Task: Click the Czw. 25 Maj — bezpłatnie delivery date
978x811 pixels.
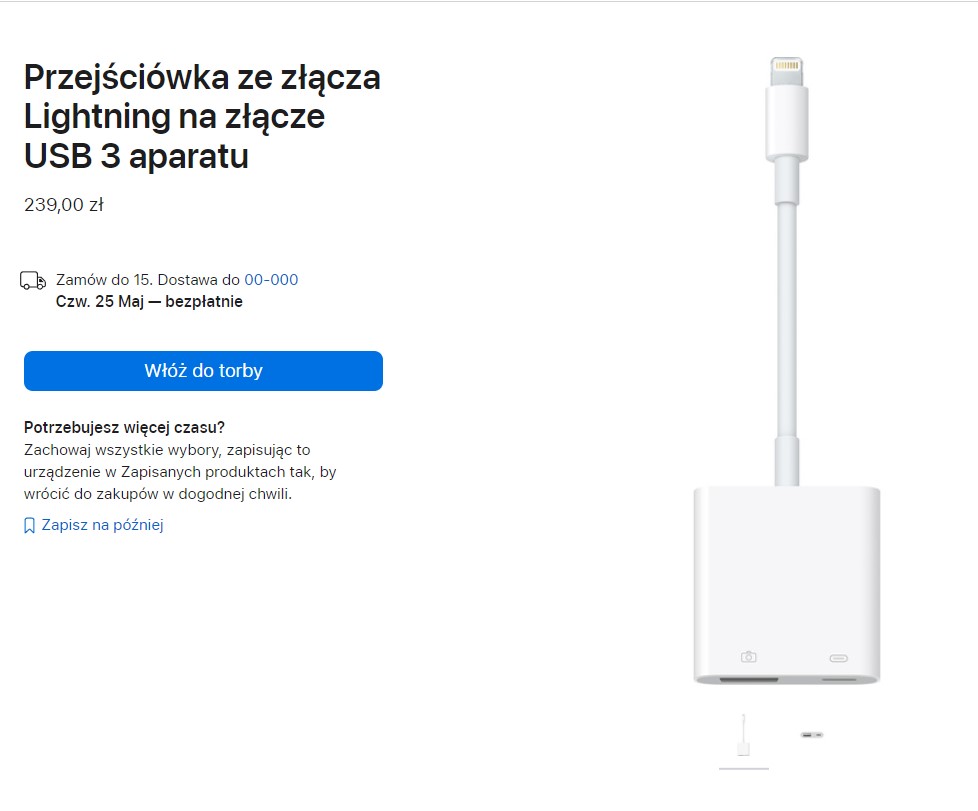Action: (149, 301)
